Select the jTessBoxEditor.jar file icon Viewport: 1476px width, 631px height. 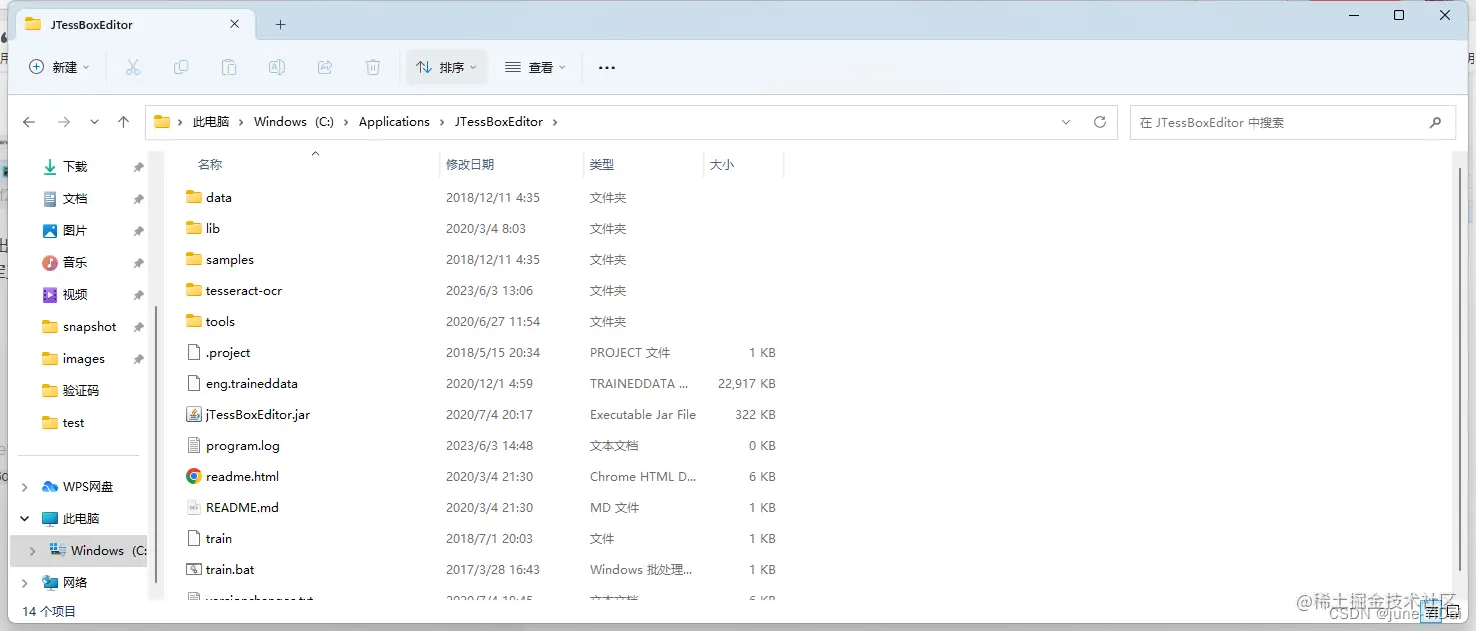click(x=194, y=414)
